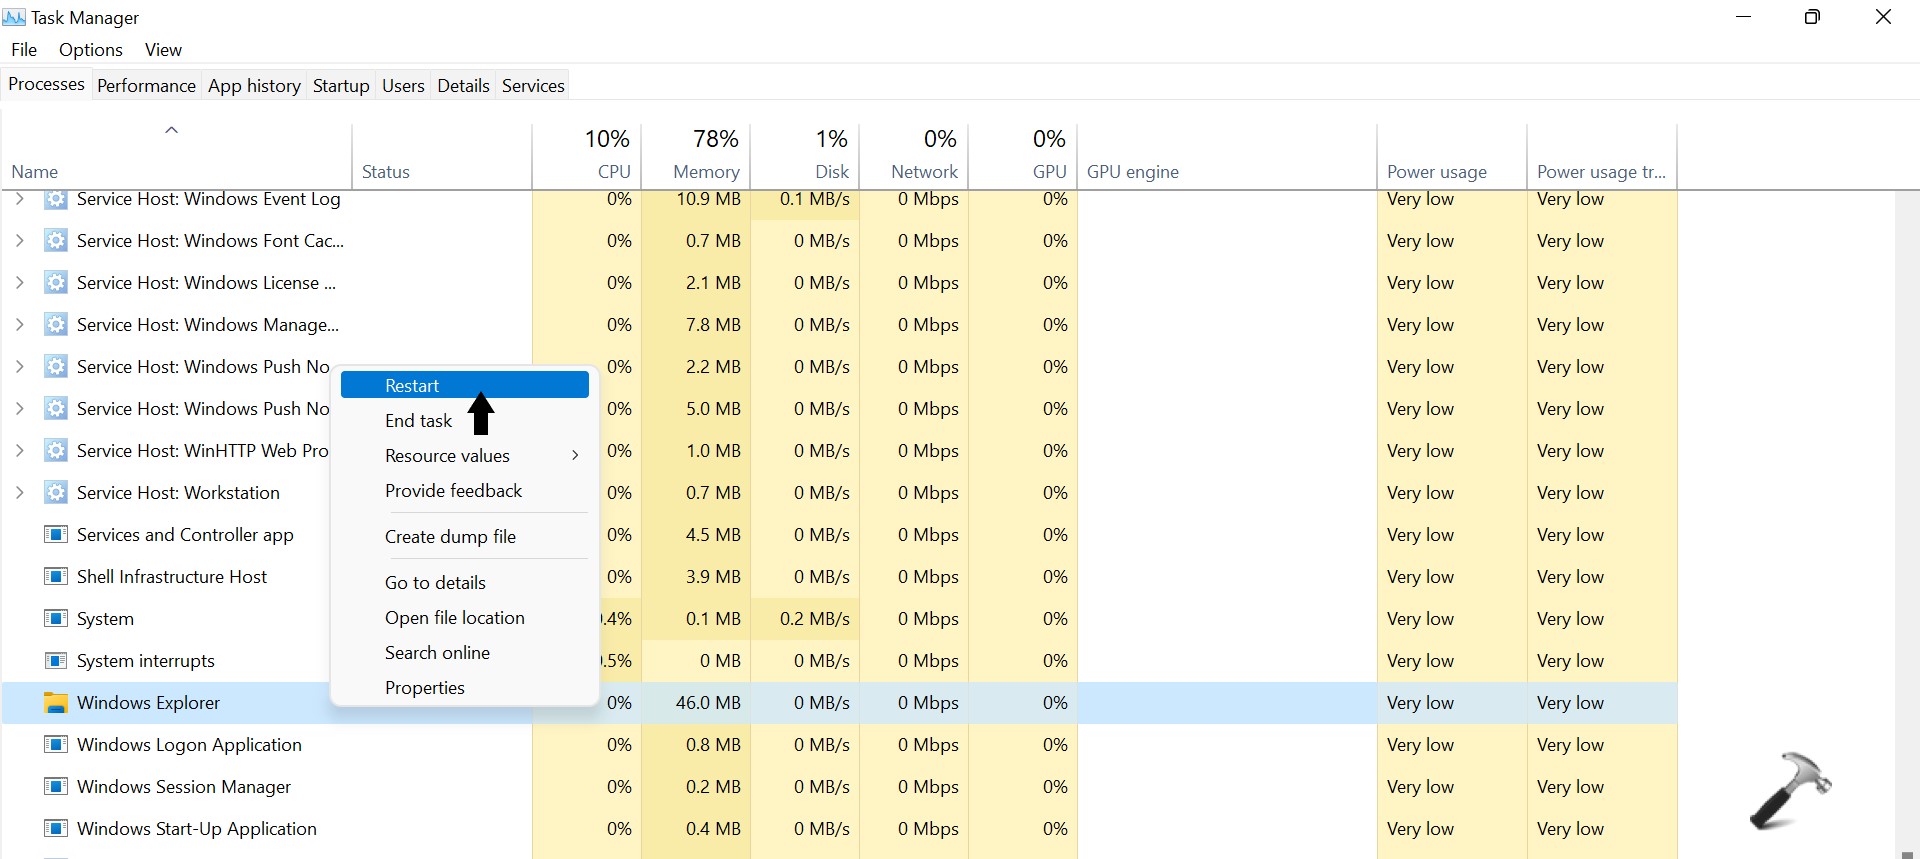Viewport: 1920px width, 859px height.
Task: Click the Windows Logon Application icon
Action: pyautogui.click(x=56, y=745)
